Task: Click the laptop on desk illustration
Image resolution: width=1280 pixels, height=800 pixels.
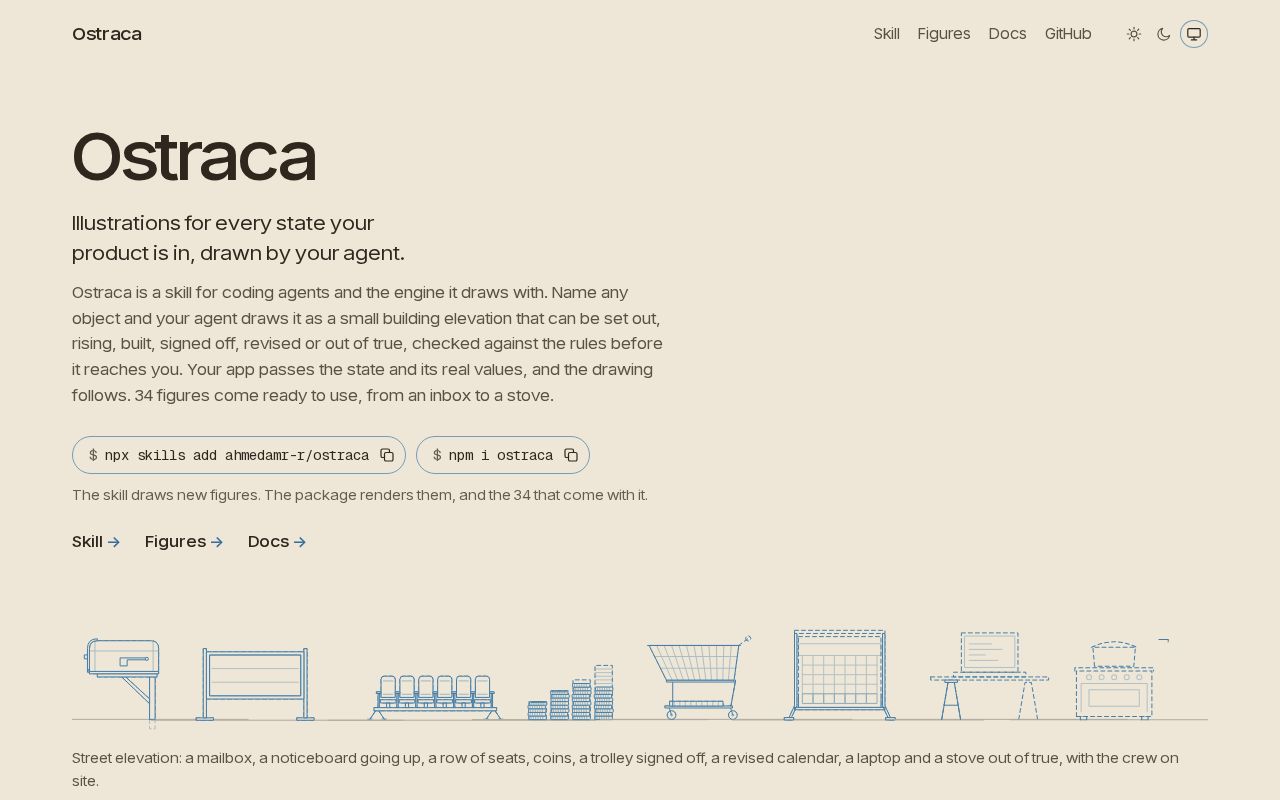Action: (x=989, y=675)
